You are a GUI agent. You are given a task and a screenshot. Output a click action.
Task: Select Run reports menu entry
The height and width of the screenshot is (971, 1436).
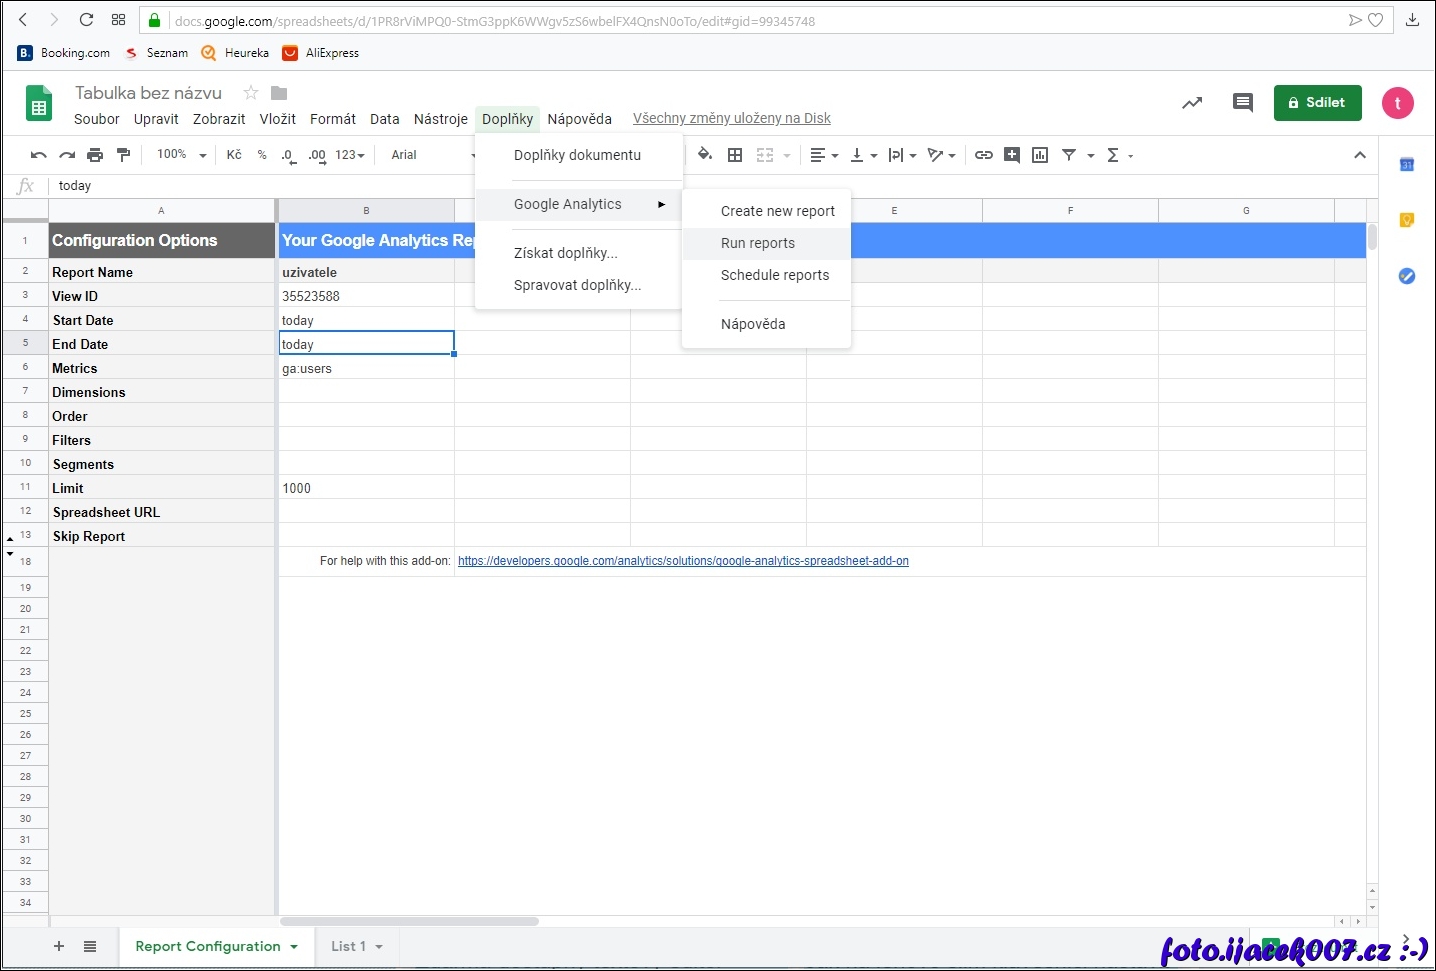(758, 243)
